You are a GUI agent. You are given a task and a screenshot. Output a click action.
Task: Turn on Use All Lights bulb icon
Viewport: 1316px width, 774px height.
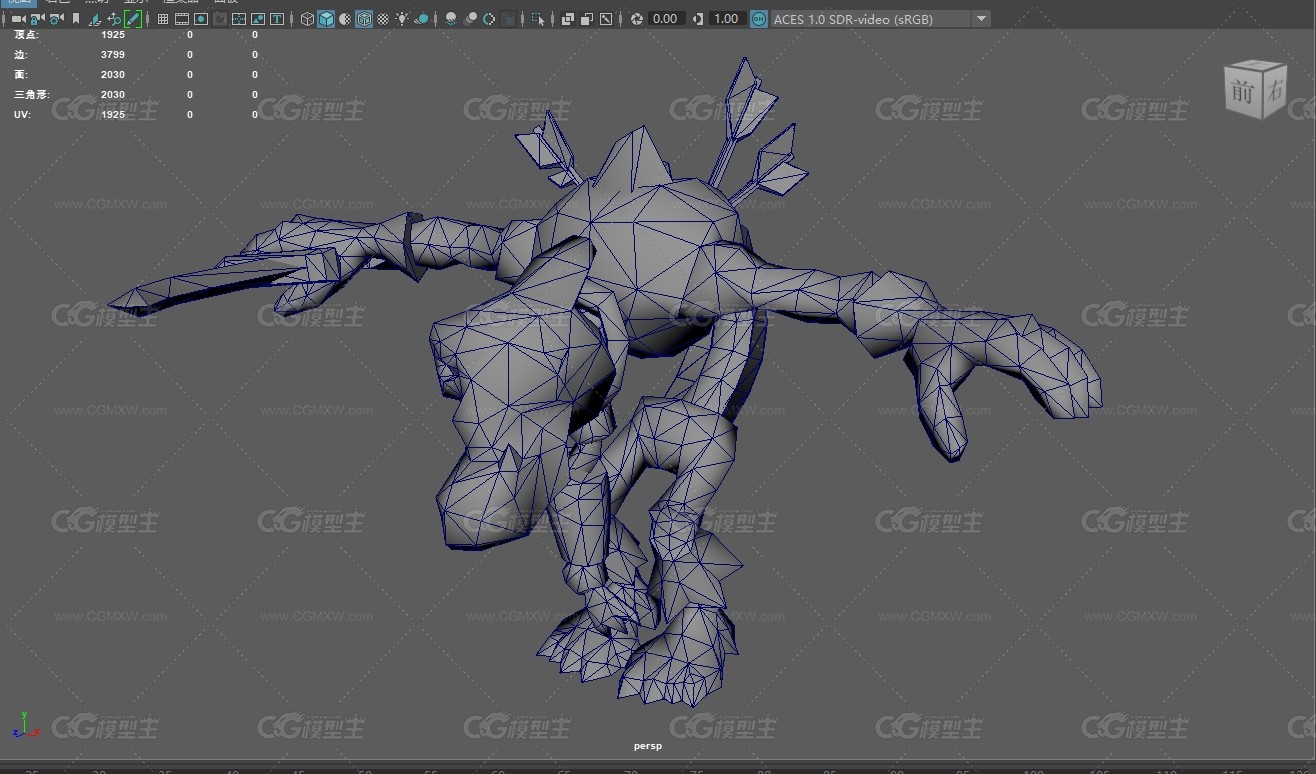pos(401,19)
